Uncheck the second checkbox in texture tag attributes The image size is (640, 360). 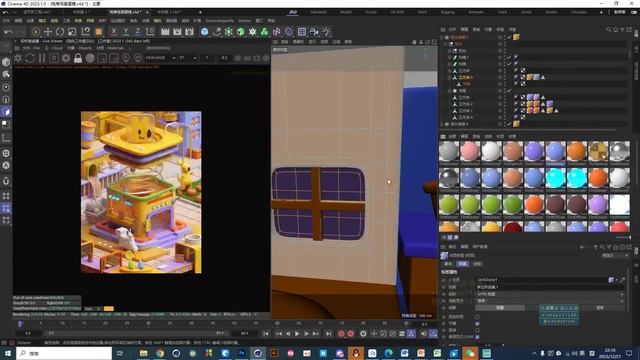[x=477, y=323]
